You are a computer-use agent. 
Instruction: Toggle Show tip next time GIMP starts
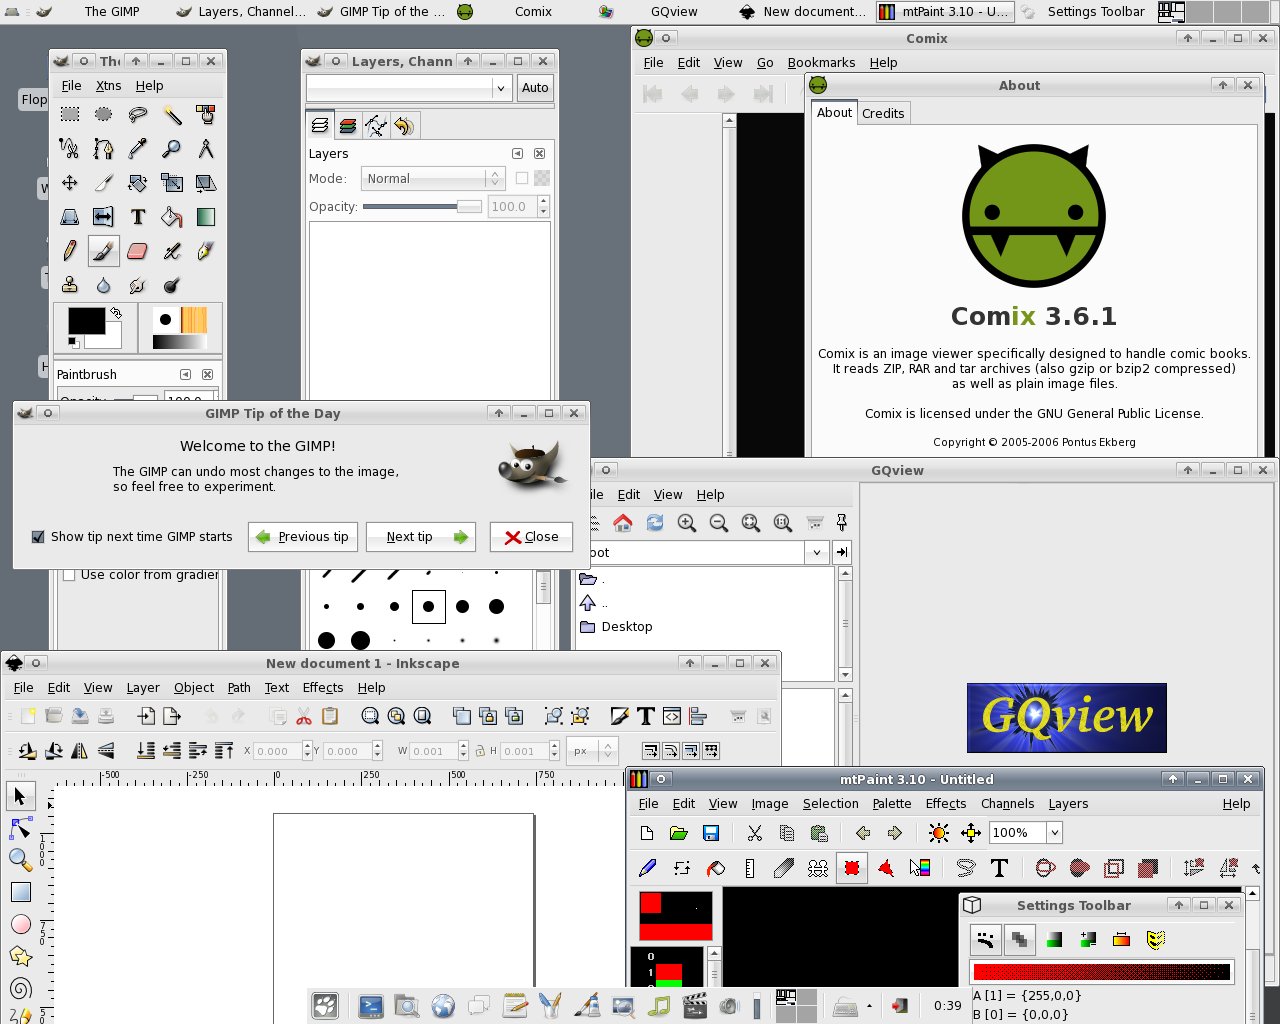coord(38,537)
